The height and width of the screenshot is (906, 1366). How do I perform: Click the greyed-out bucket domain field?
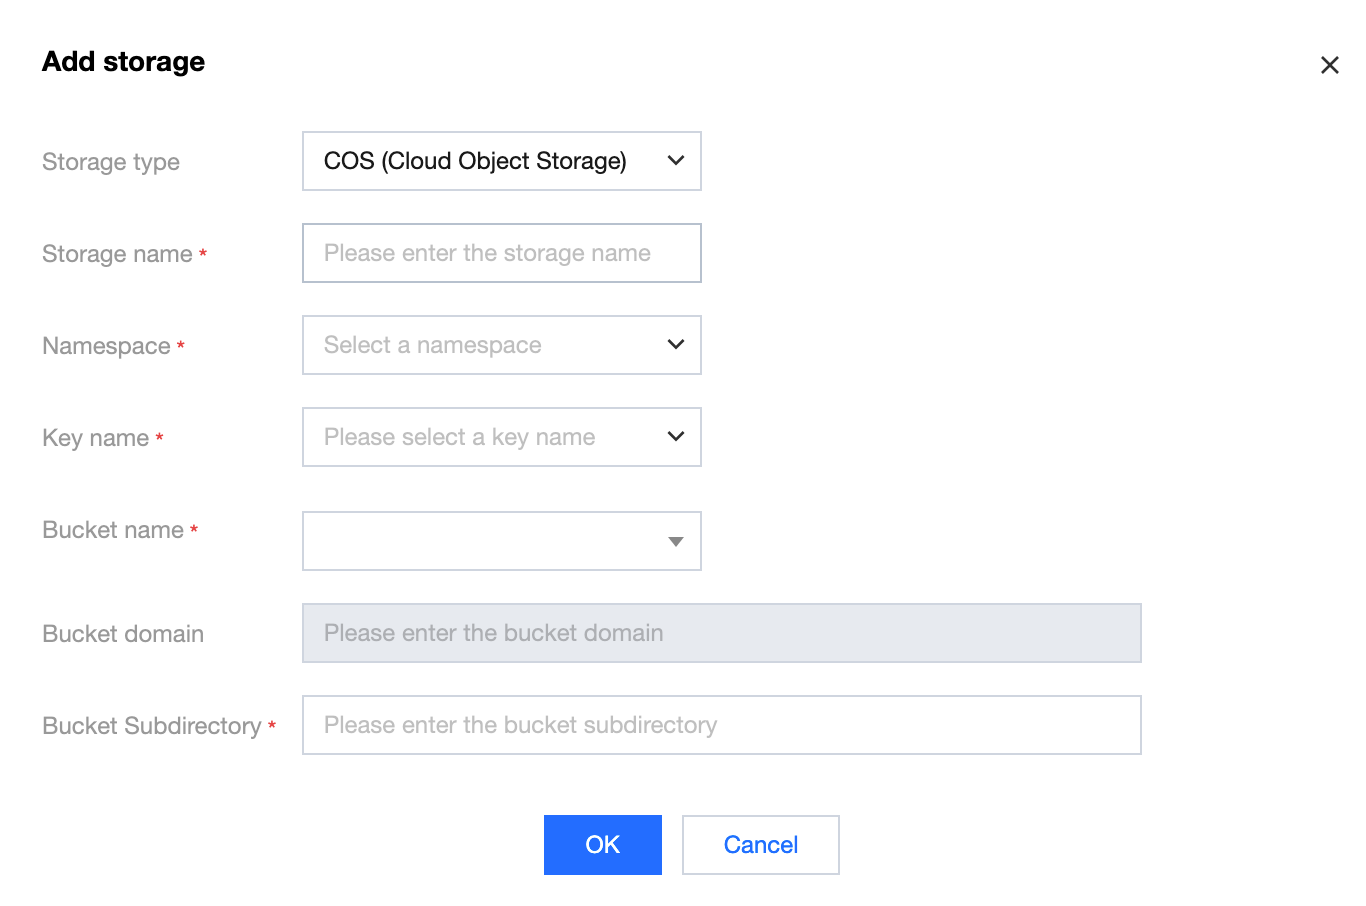point(721,633)
